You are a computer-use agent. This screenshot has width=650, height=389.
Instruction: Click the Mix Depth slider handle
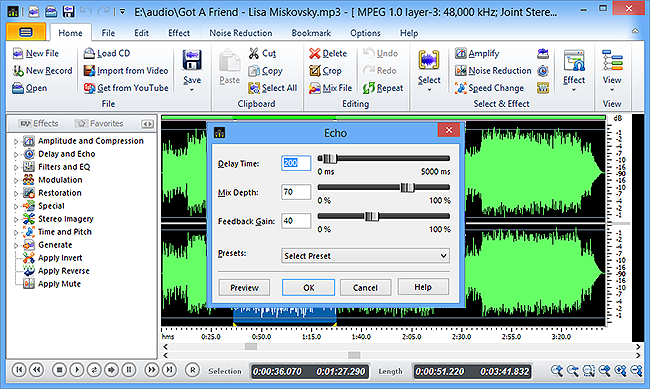pos(407,187)
